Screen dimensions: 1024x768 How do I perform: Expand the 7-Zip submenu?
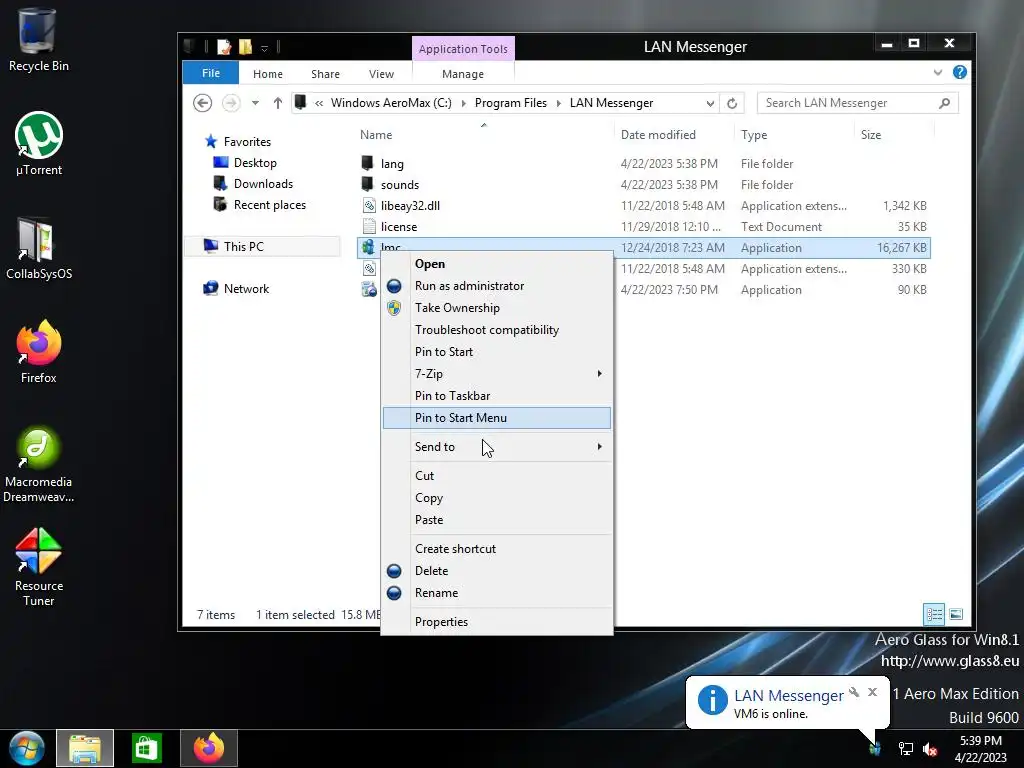(x=600, y=374)
